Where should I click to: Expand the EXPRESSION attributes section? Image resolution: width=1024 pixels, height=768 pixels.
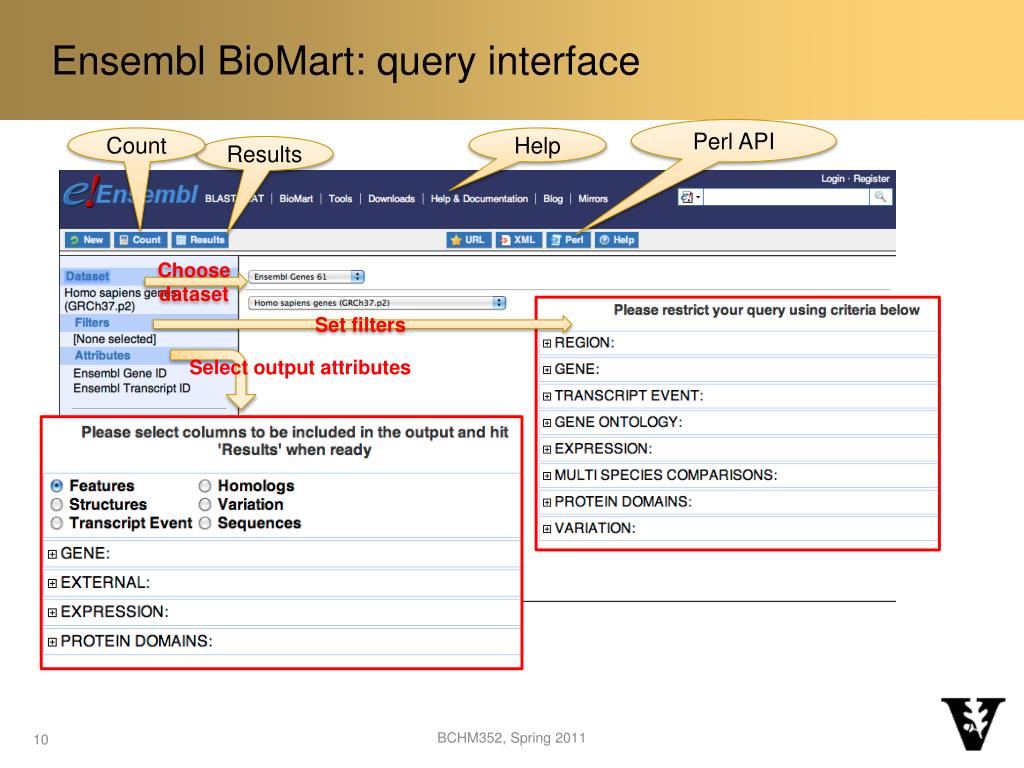[x=52, y=613]
